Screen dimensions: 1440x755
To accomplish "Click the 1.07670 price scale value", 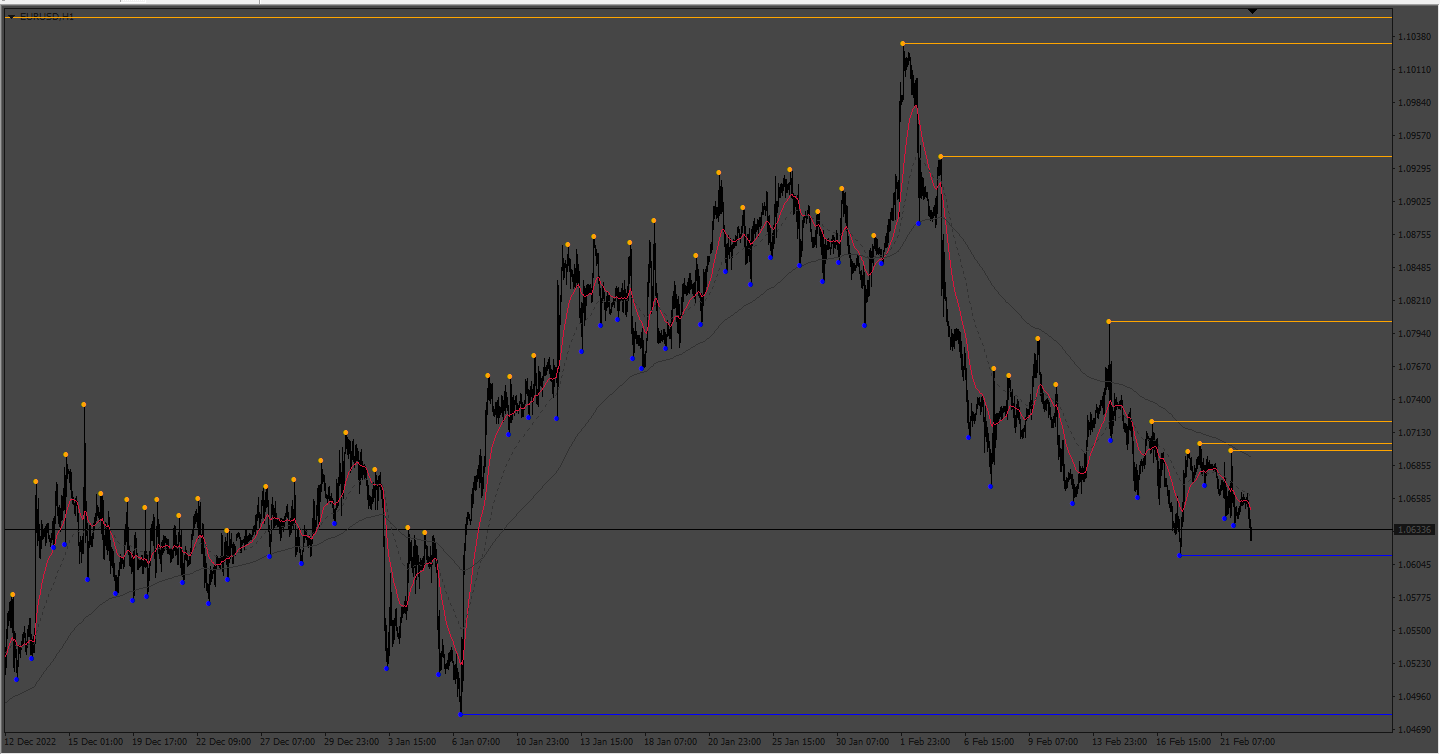I will coord(1414,367).
